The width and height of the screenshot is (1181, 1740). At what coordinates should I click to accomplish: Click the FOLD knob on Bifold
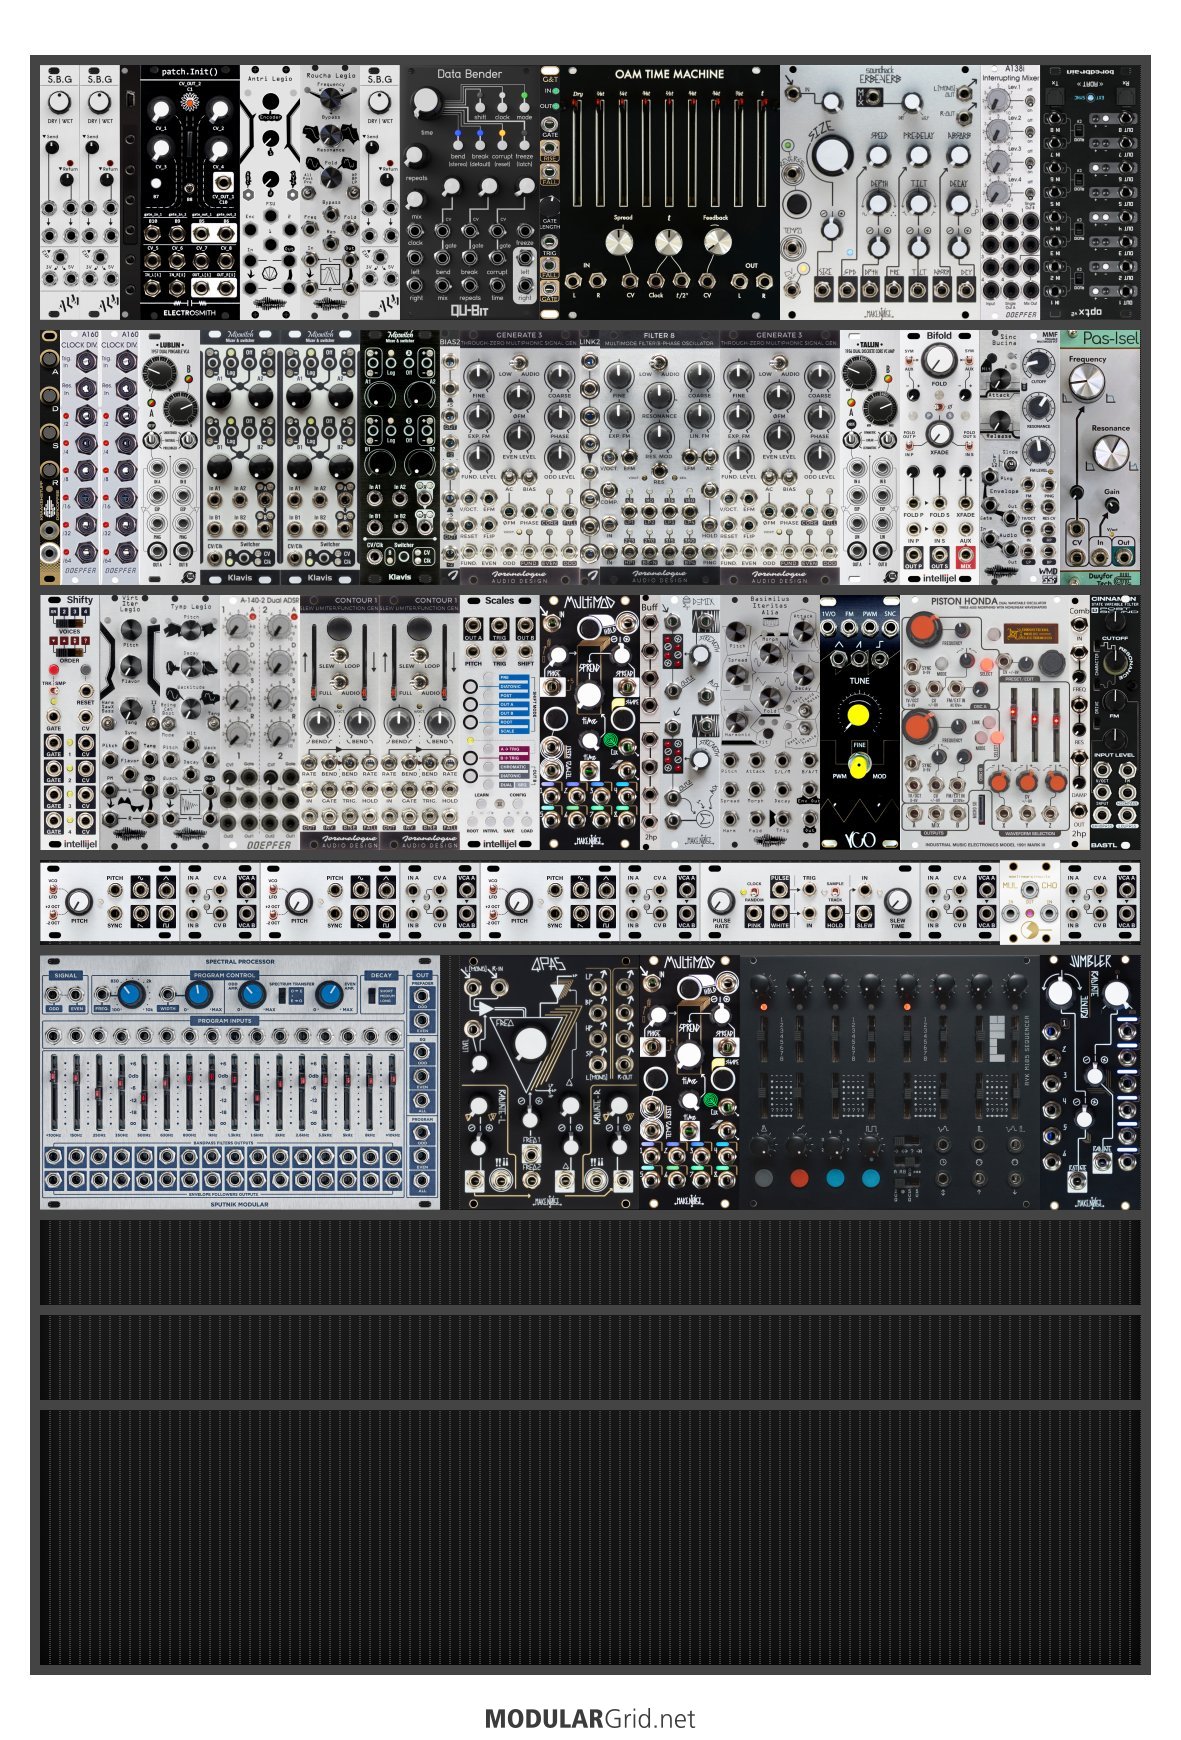tap(938, 361)
